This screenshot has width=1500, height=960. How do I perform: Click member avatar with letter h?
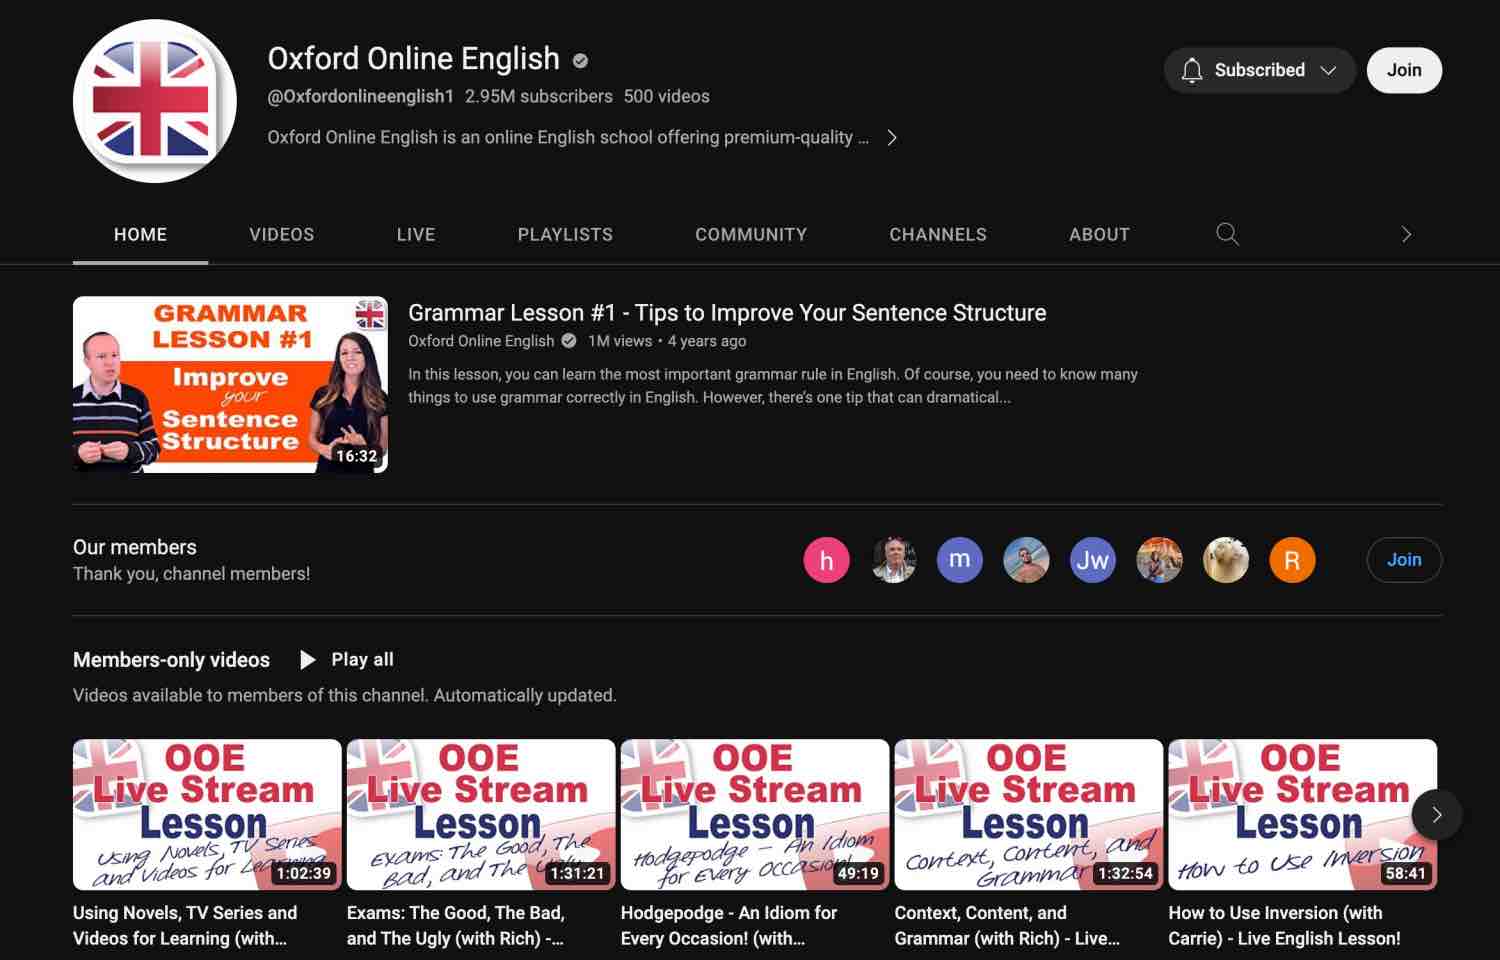click(826, 560)
